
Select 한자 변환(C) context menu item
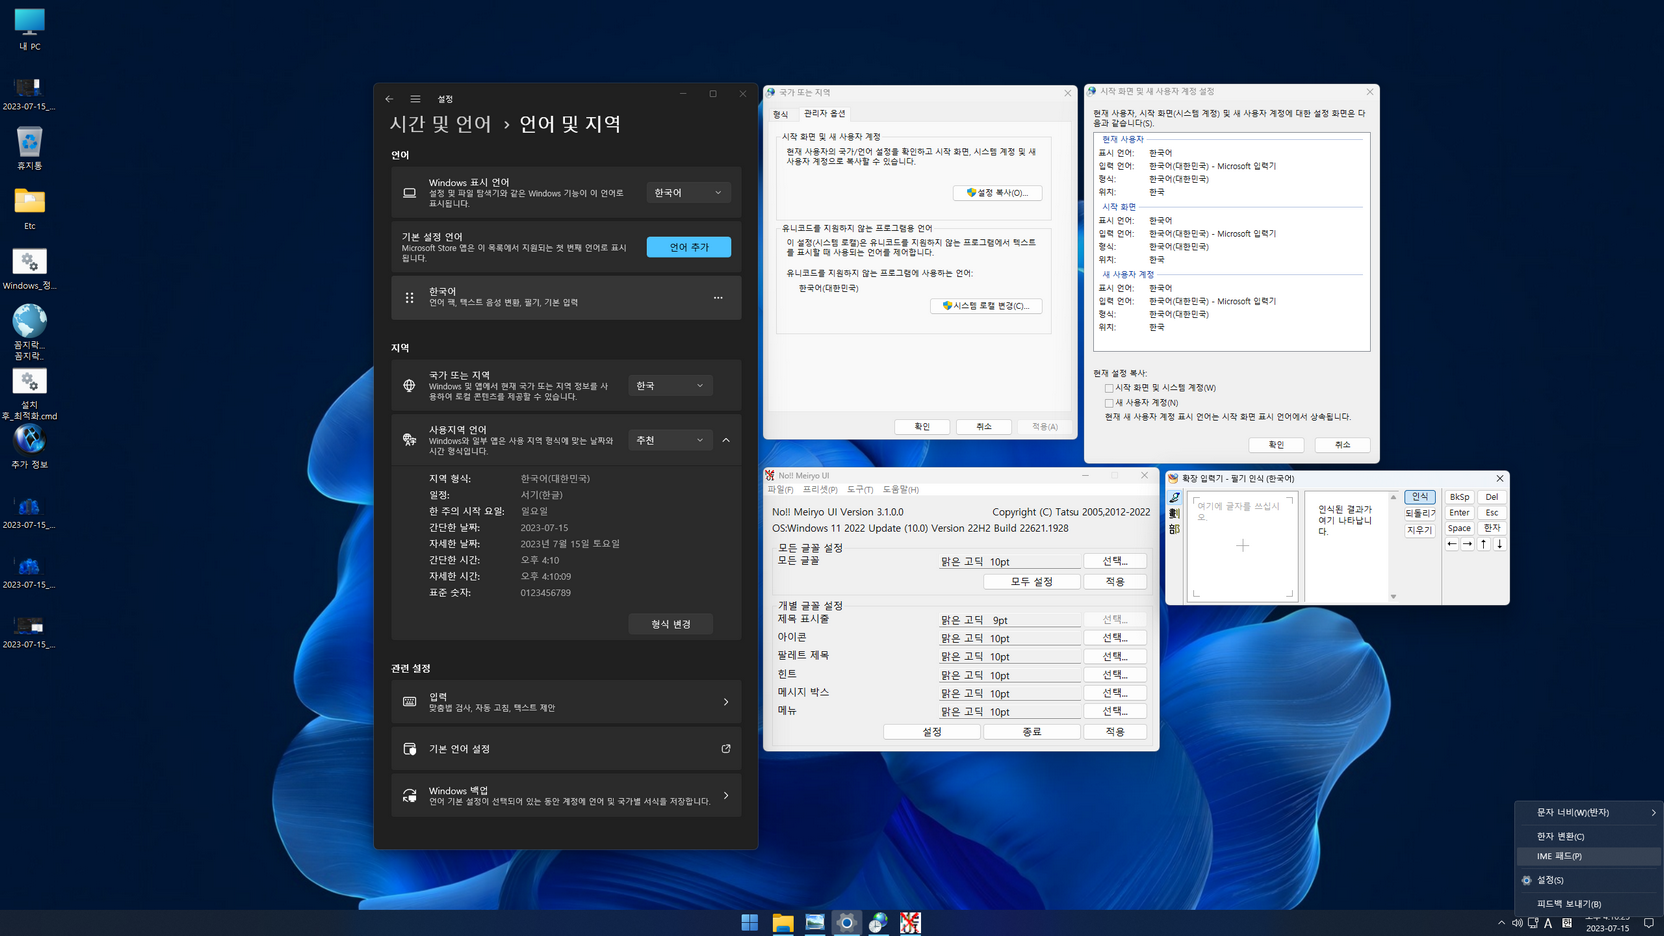click(x=1589, y=836)
